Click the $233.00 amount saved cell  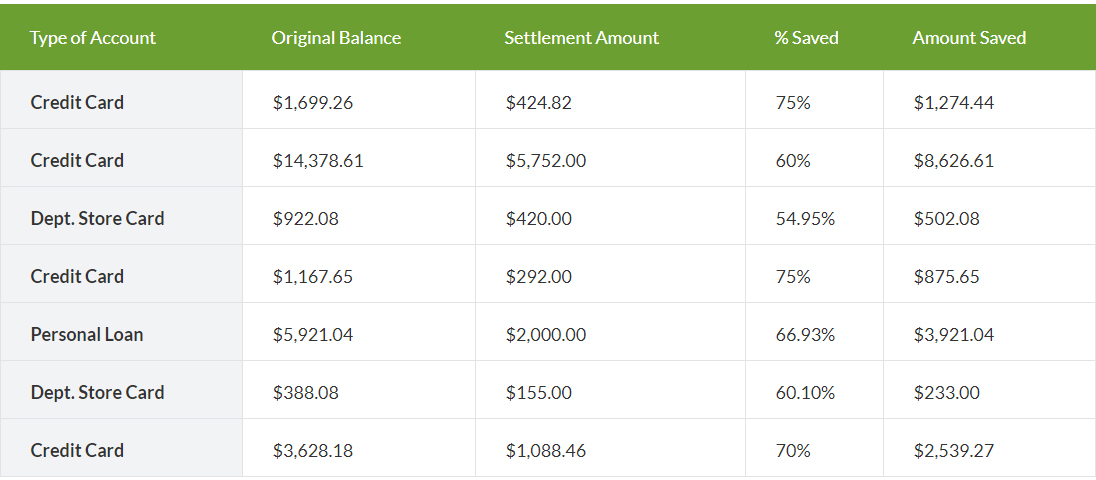point(947,392)
